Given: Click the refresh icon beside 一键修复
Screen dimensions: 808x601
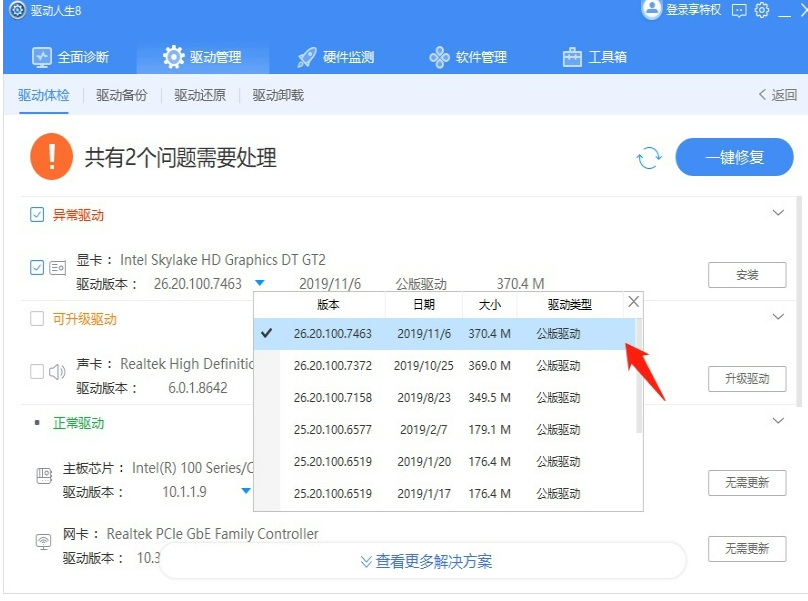Looking at the screenshot, I should 649,158.
